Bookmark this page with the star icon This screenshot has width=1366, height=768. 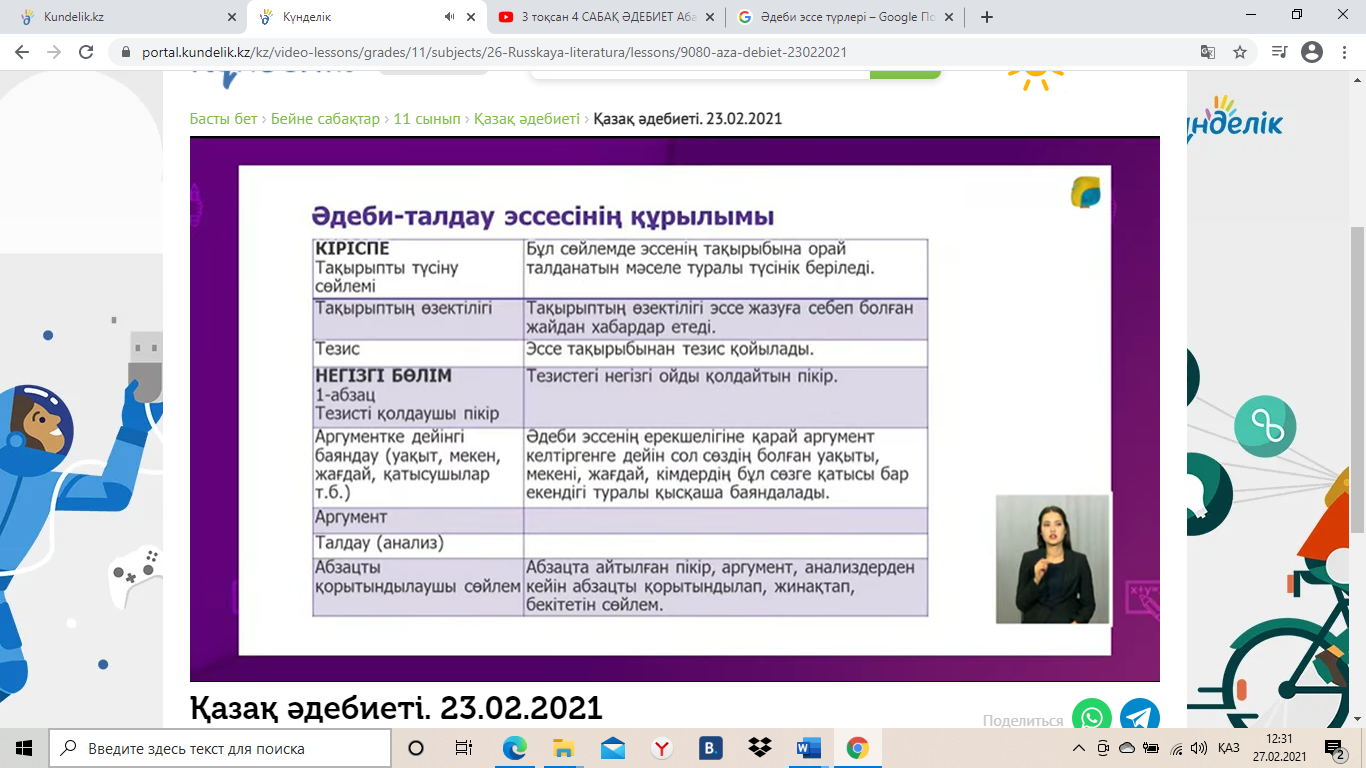click(x=1240, y=52)
